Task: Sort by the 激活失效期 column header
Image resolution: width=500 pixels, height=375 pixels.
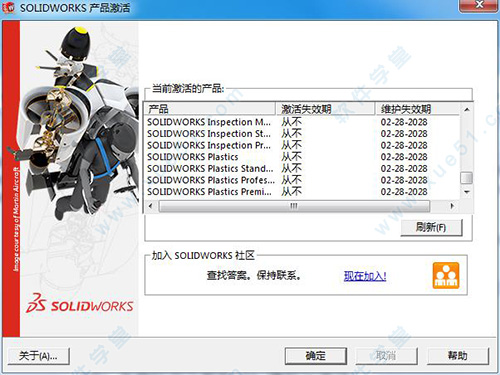Action: (325, 109)
